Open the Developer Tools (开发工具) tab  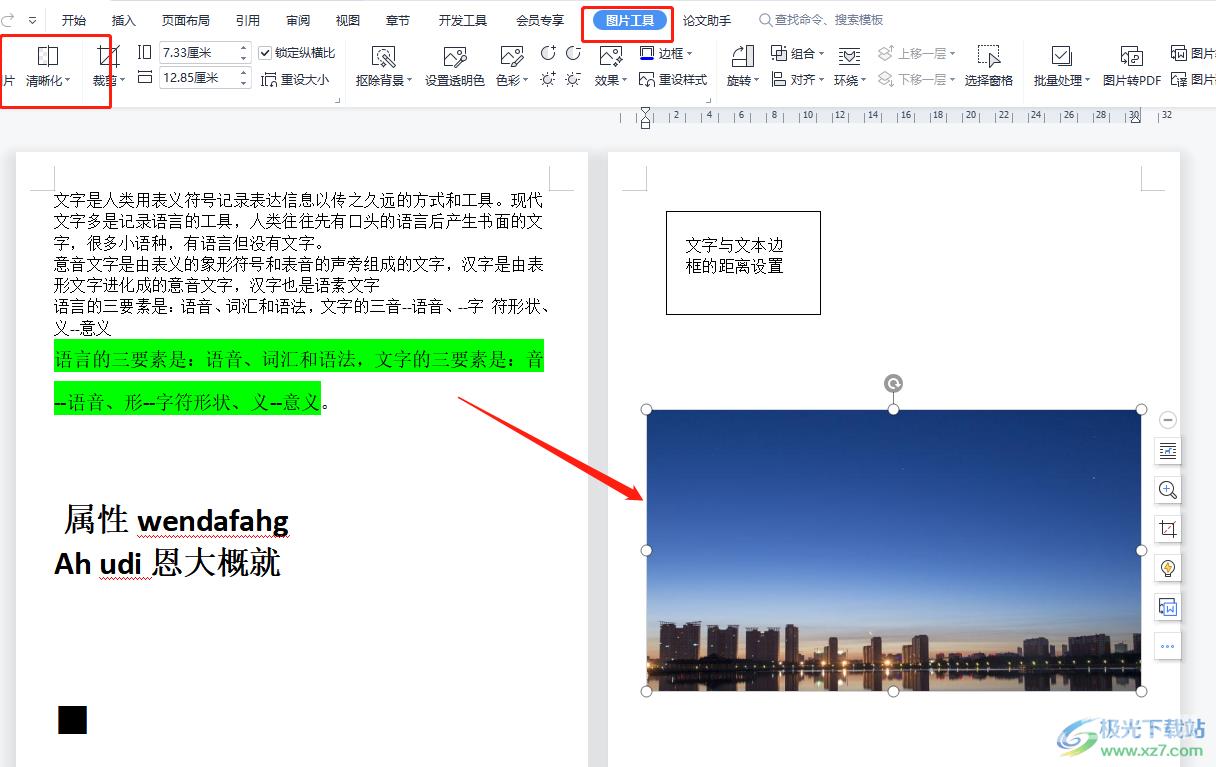pyautogui.click(x=463, y=20)
